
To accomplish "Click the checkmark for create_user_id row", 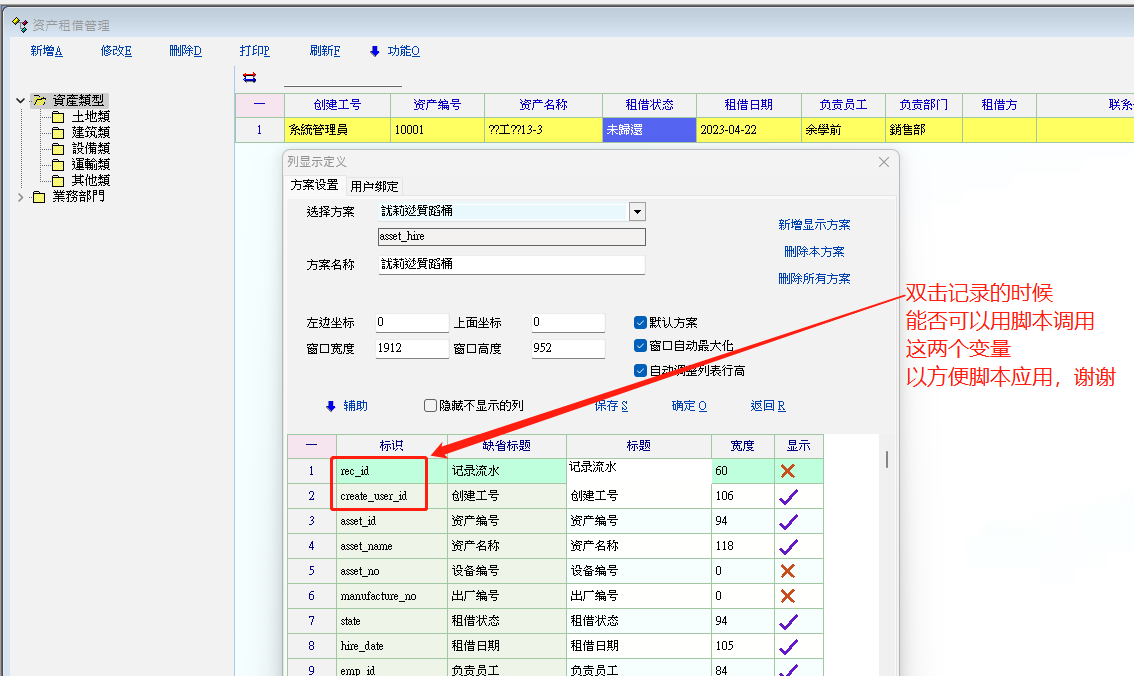I will (x=788, y=496).
